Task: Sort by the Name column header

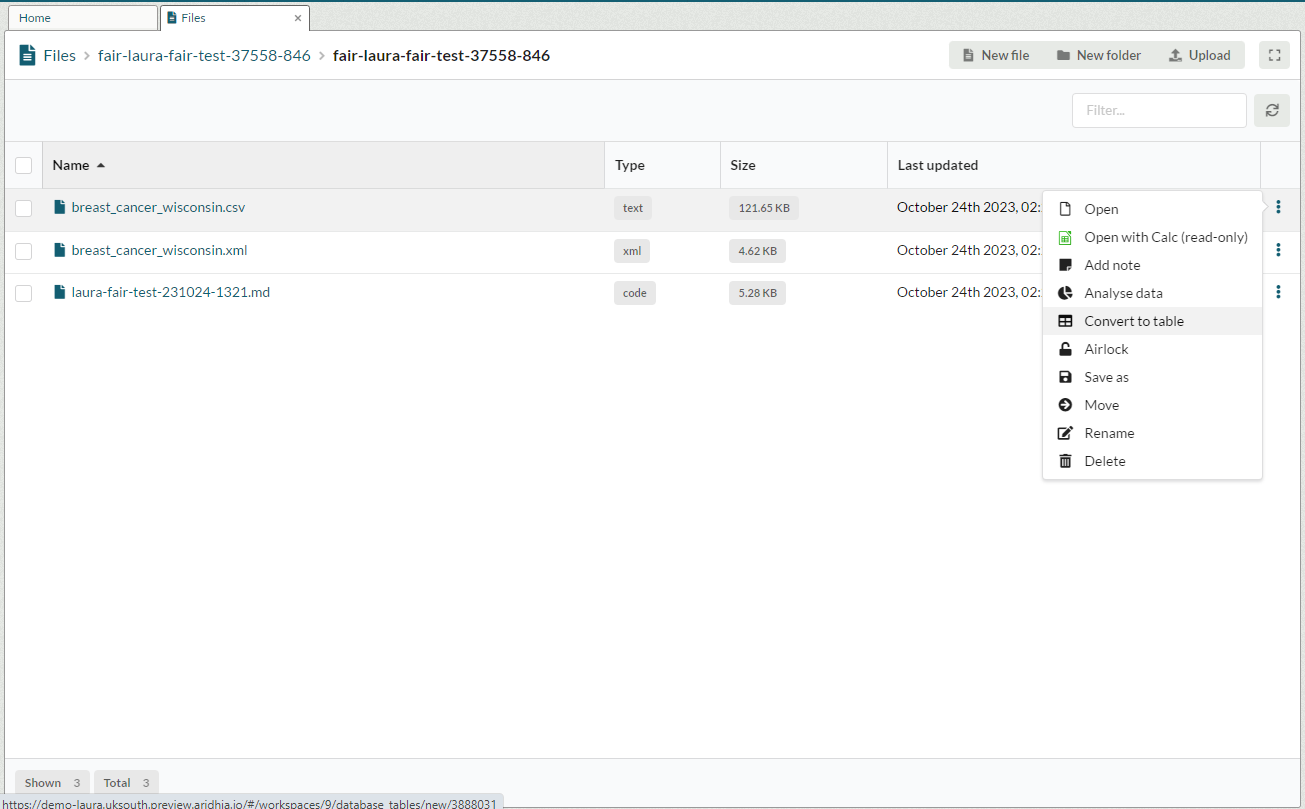Action: click(x=71, y=165)
